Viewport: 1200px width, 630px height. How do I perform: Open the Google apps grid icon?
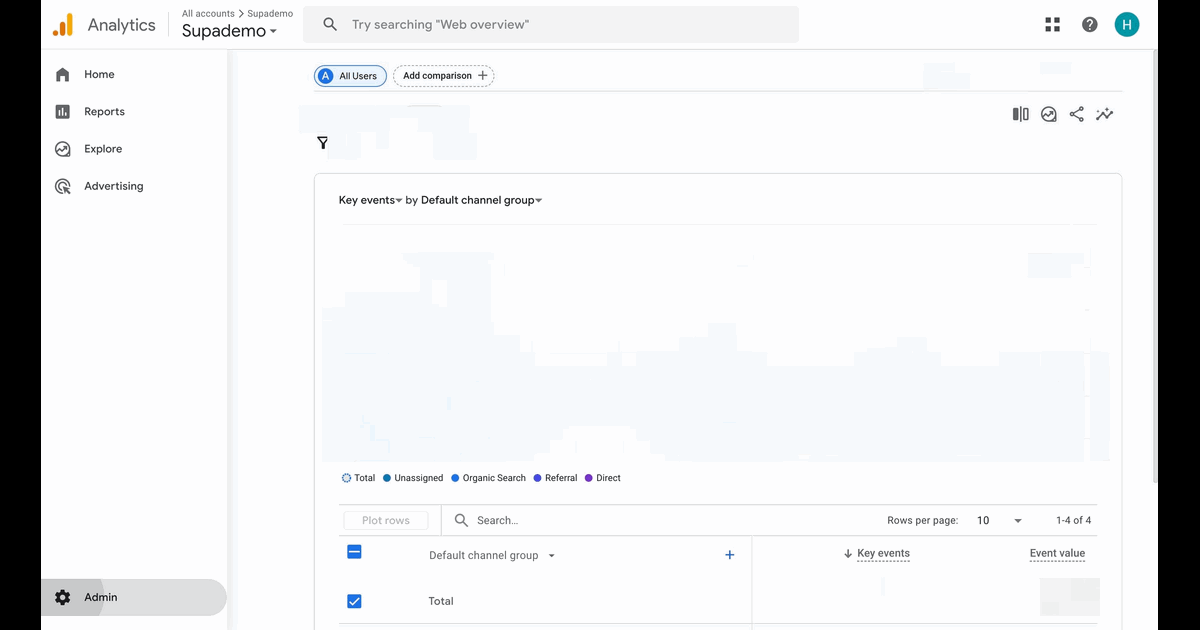(x=1052, y=25)
